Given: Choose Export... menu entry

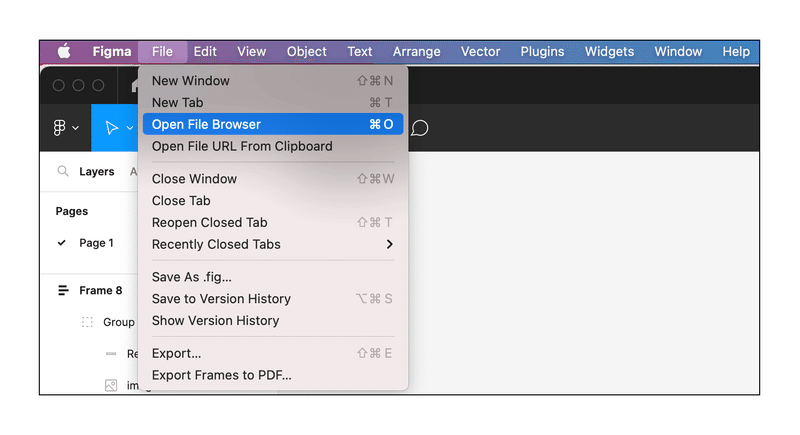Looking at the screenshot, I should [x=273, y=353].
